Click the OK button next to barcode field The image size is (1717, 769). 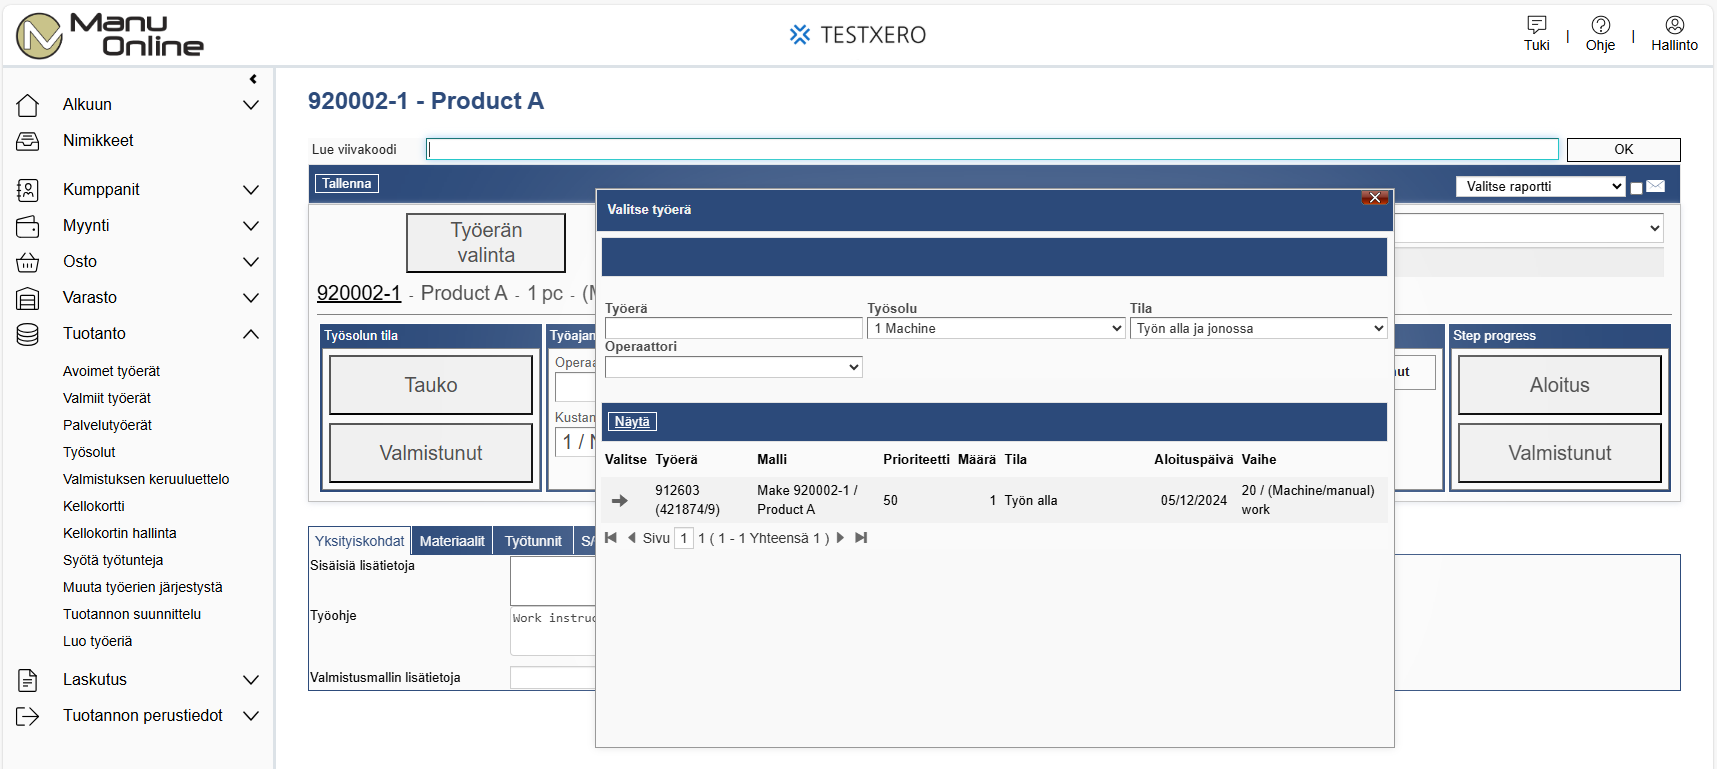1623,150
